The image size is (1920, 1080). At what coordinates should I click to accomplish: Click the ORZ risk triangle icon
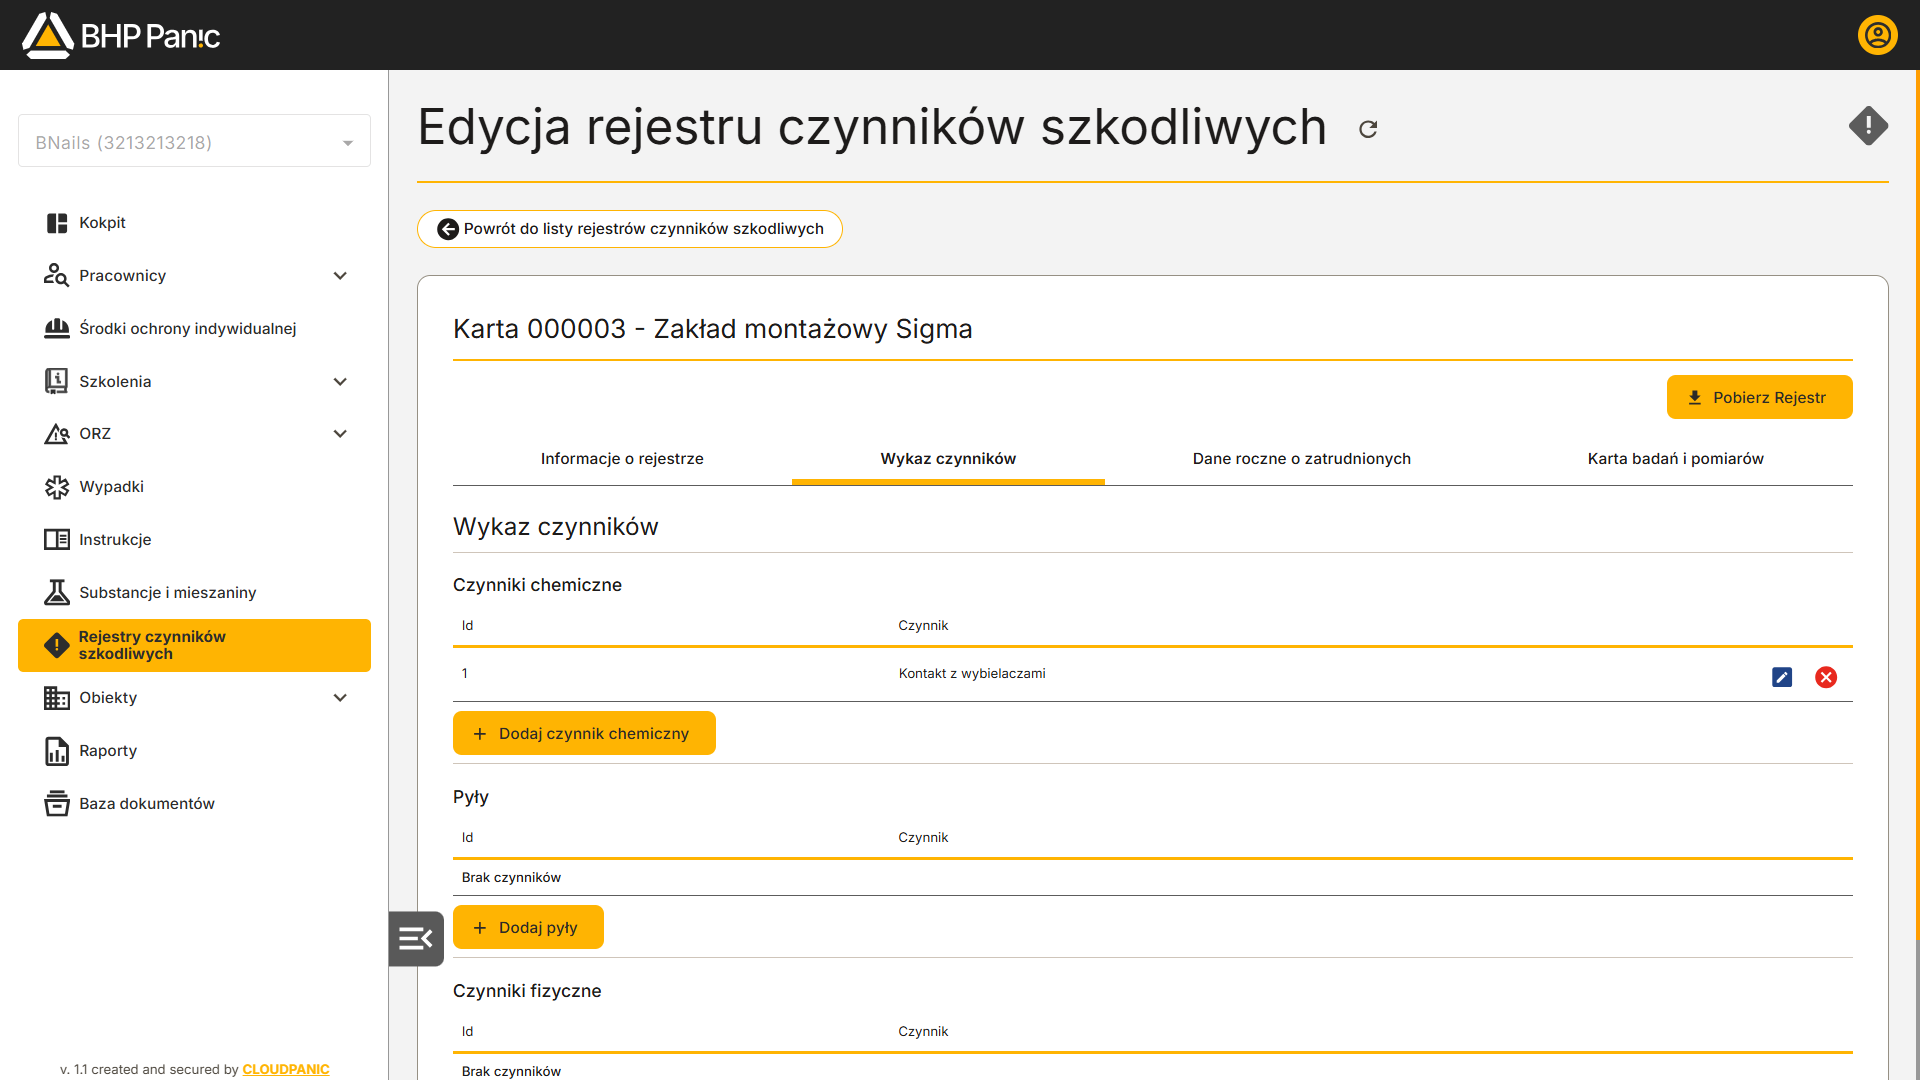[x=57, y=434]
